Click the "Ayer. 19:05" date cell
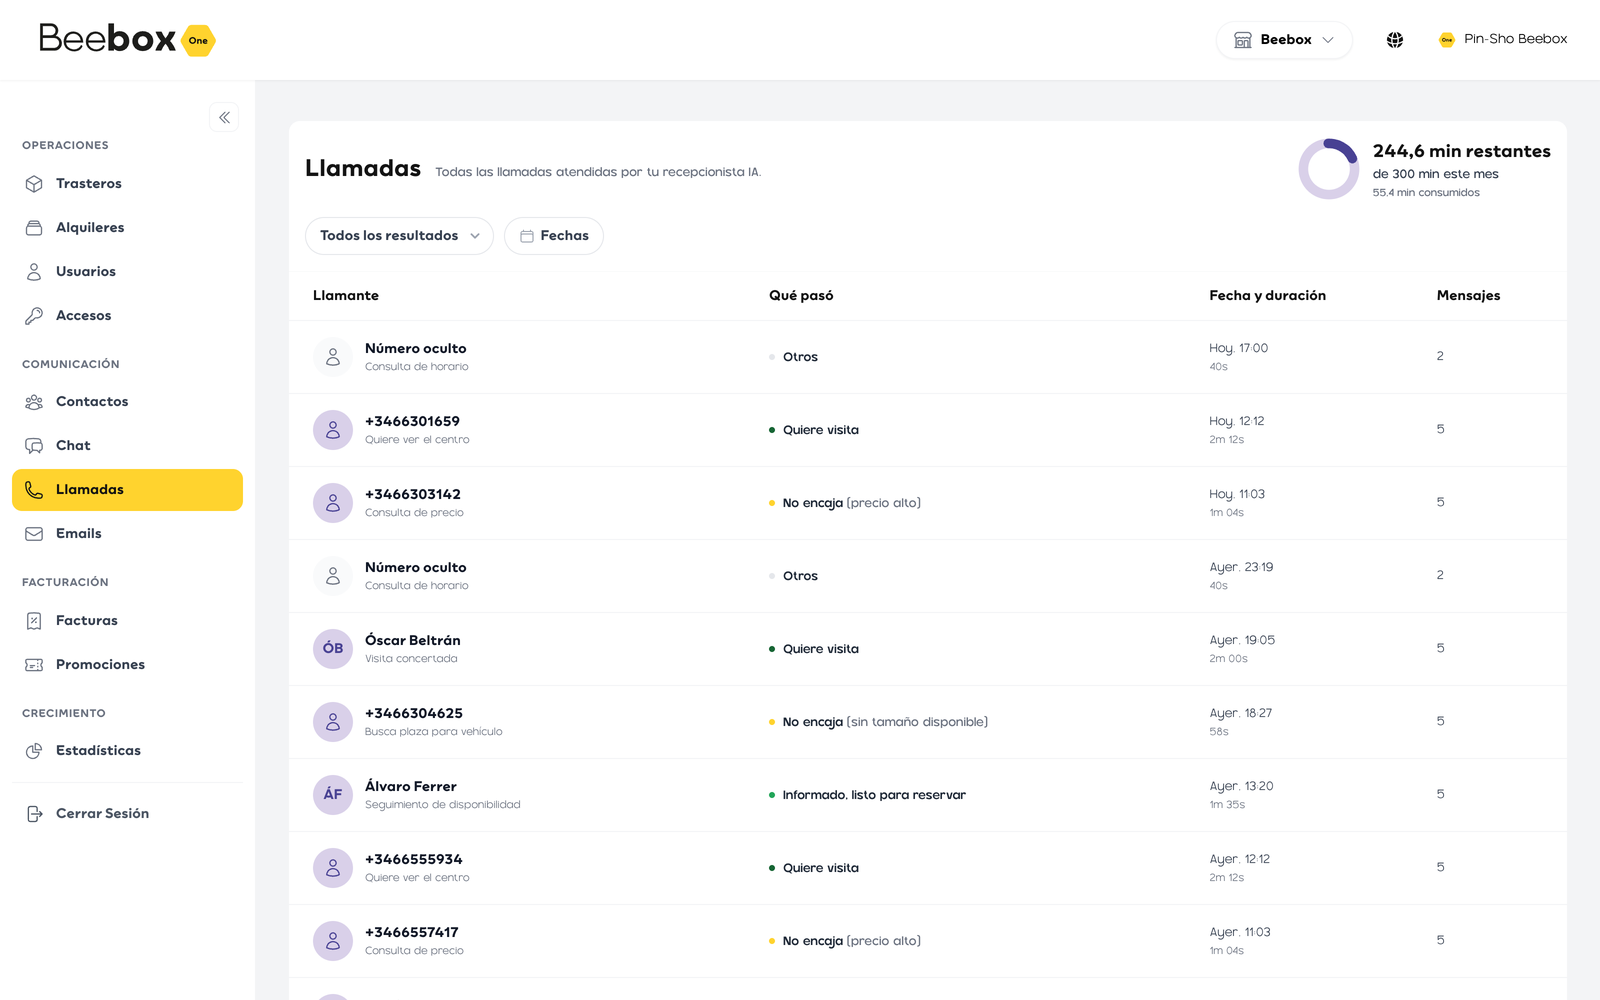1600x1000 pixels. pos(1242,641)
